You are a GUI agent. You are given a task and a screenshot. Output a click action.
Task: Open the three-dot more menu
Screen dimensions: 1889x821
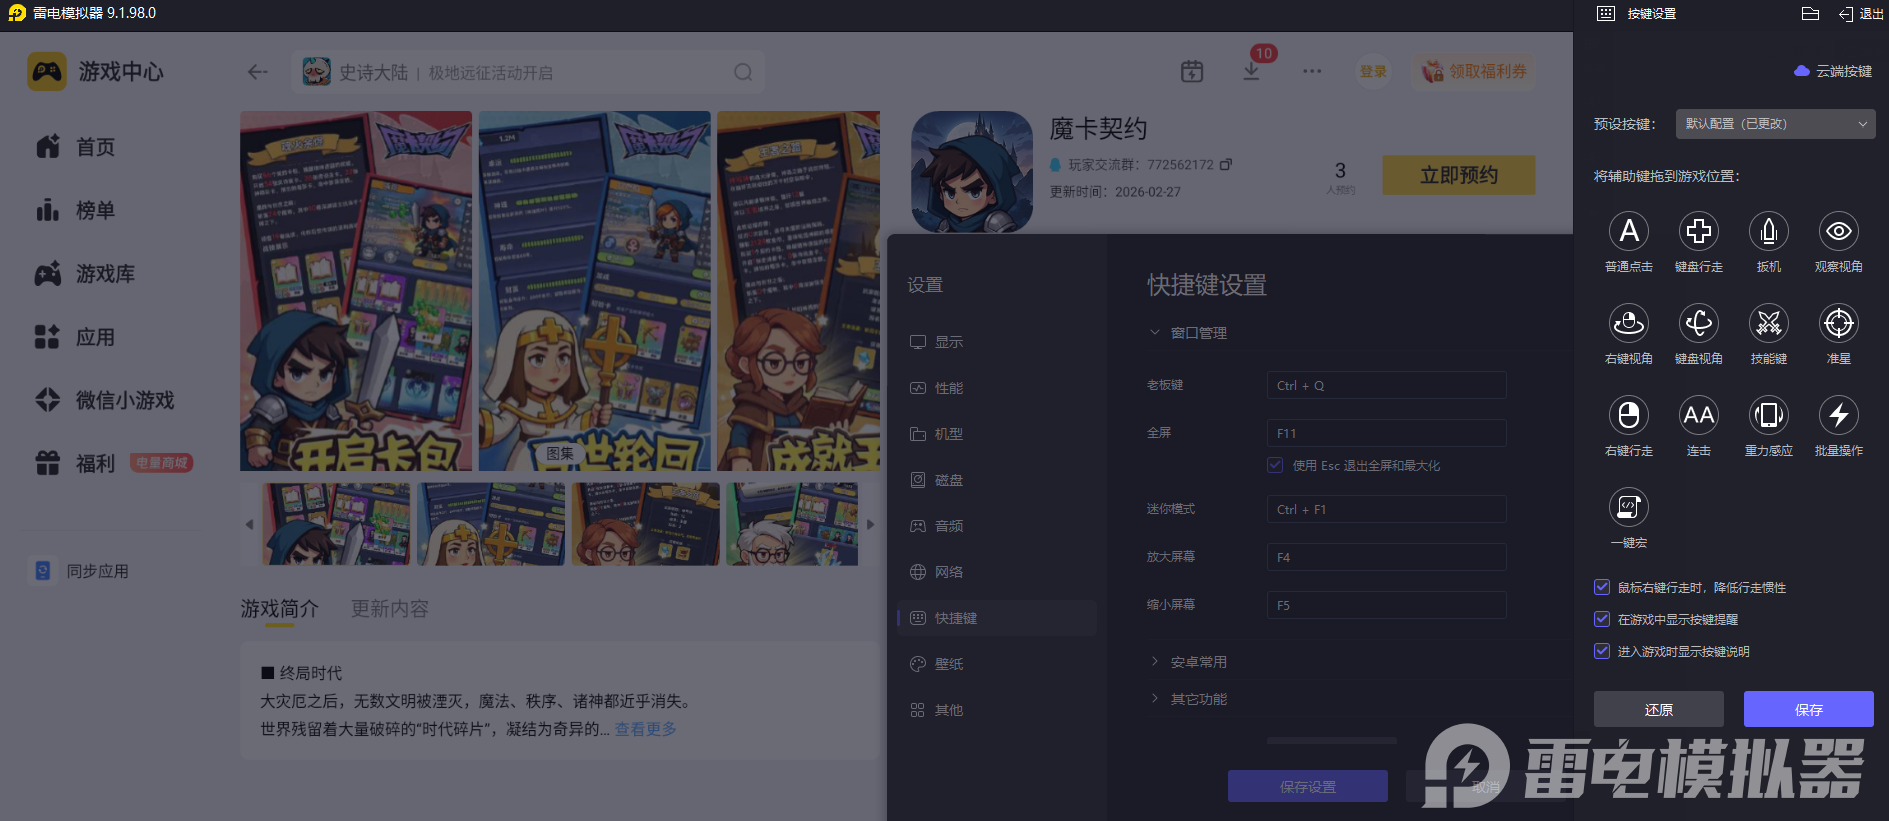point(1312,71)
